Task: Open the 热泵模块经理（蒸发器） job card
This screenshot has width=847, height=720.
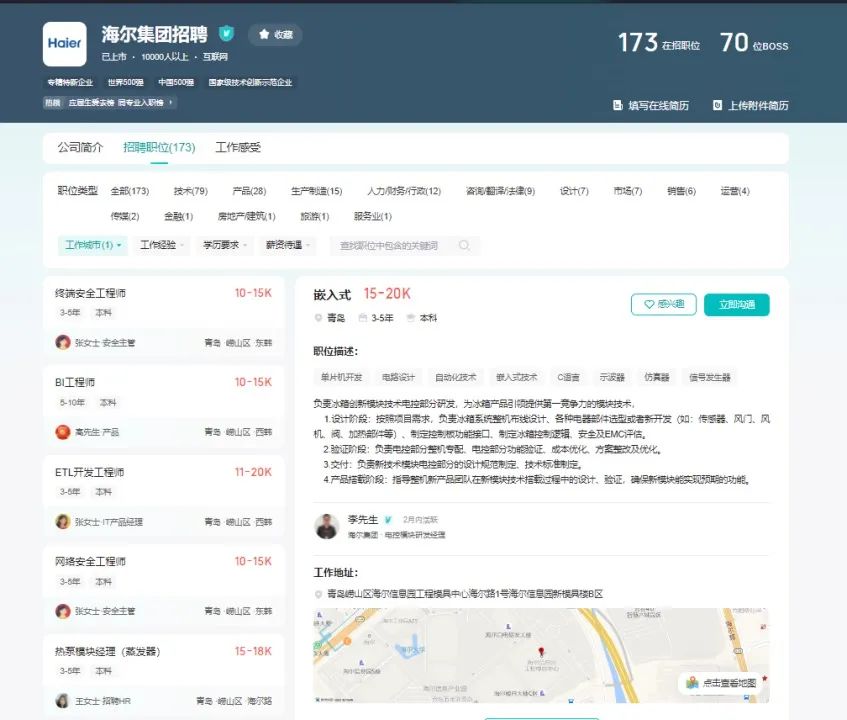Action: (x=163, y=675)
